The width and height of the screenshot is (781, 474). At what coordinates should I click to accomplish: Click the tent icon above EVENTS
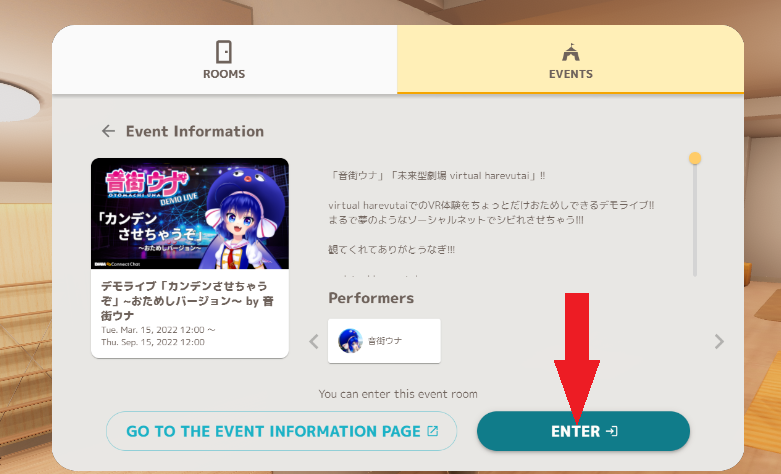tap(571, 52)
